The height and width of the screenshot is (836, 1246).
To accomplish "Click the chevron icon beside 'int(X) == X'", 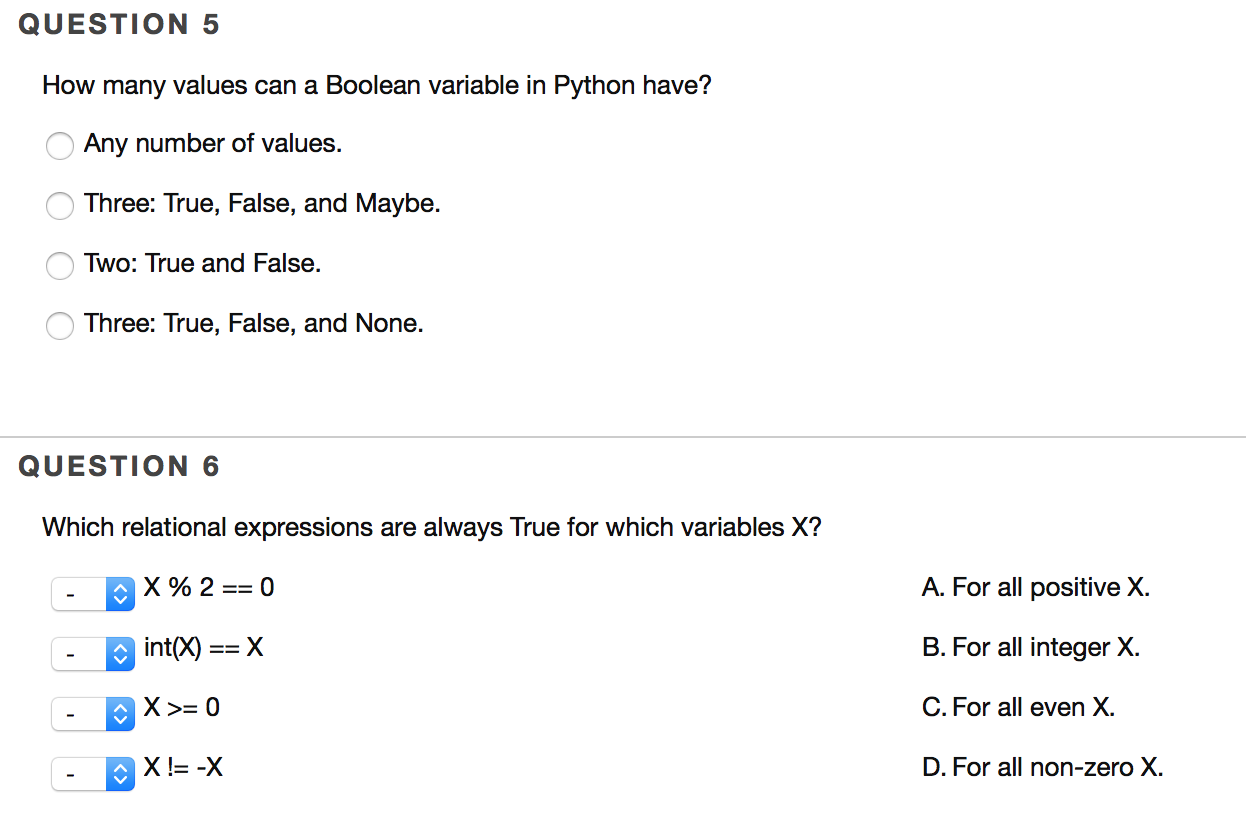I will (x=120, y=653).
